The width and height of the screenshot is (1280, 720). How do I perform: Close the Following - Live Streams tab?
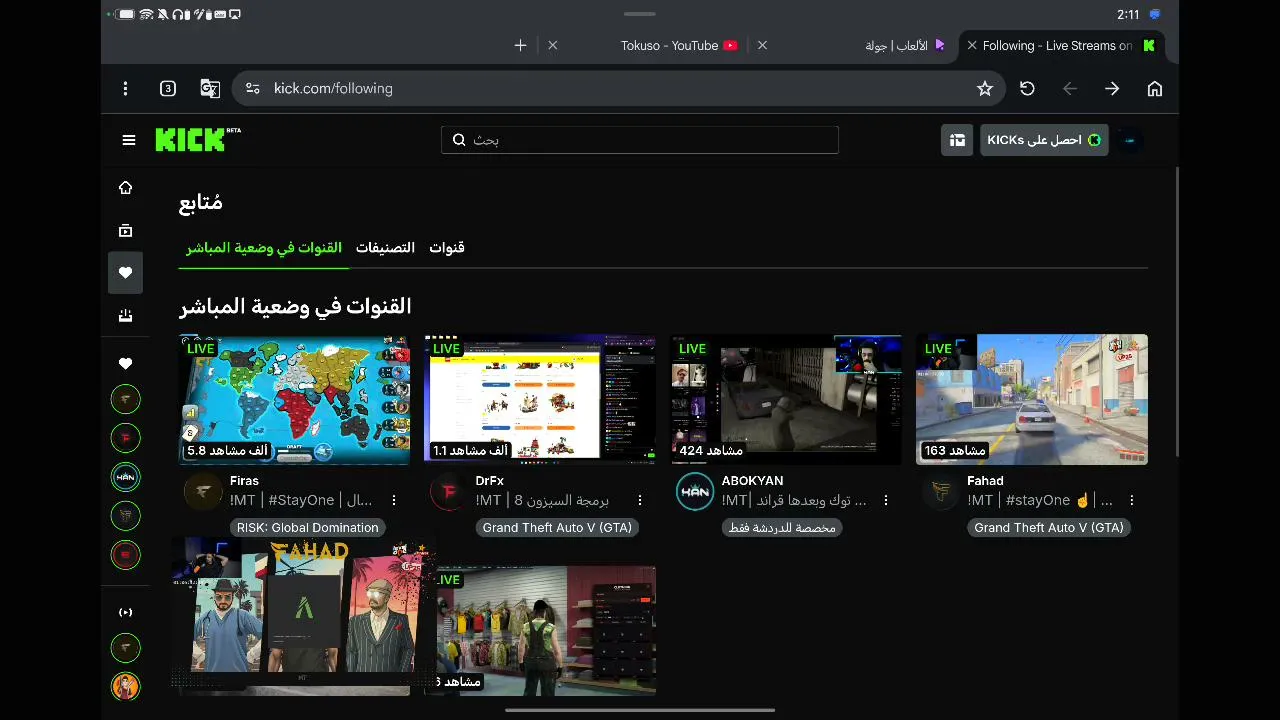pos(972,45)
